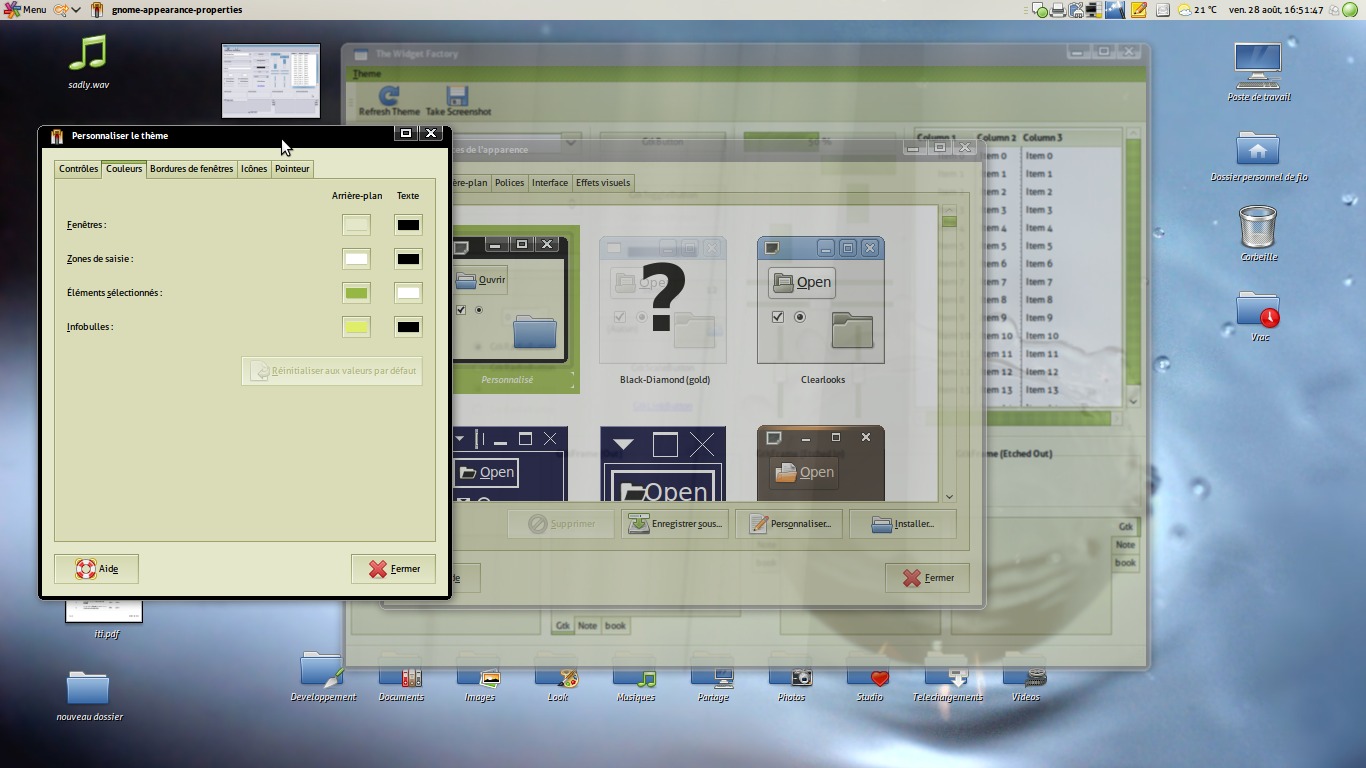Open the main Menu in top panel
This screenshot has width=1366, height=768.
tap(26, 10)
